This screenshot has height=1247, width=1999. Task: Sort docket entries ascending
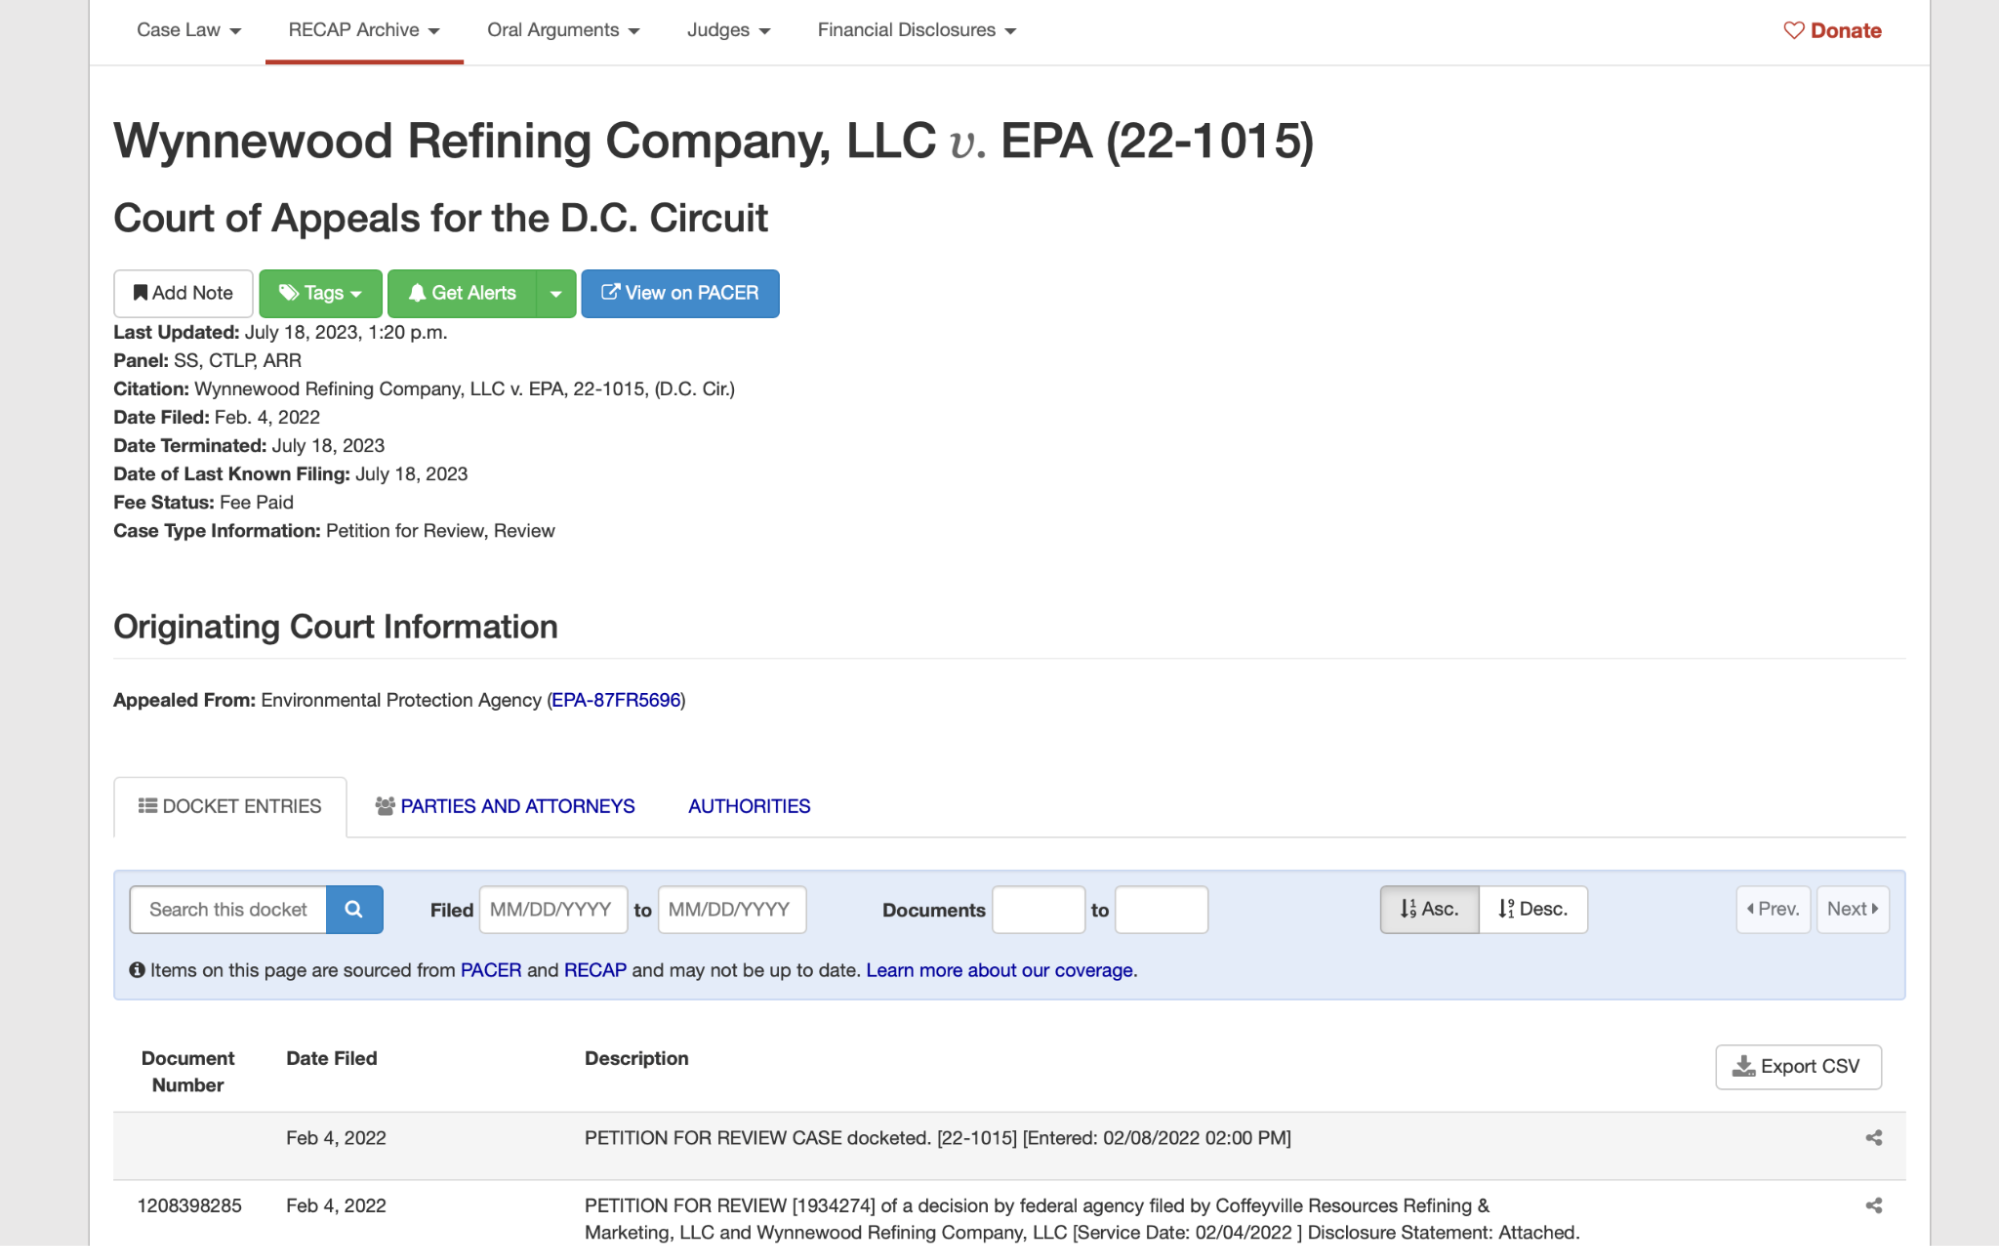click(1428, 909)
